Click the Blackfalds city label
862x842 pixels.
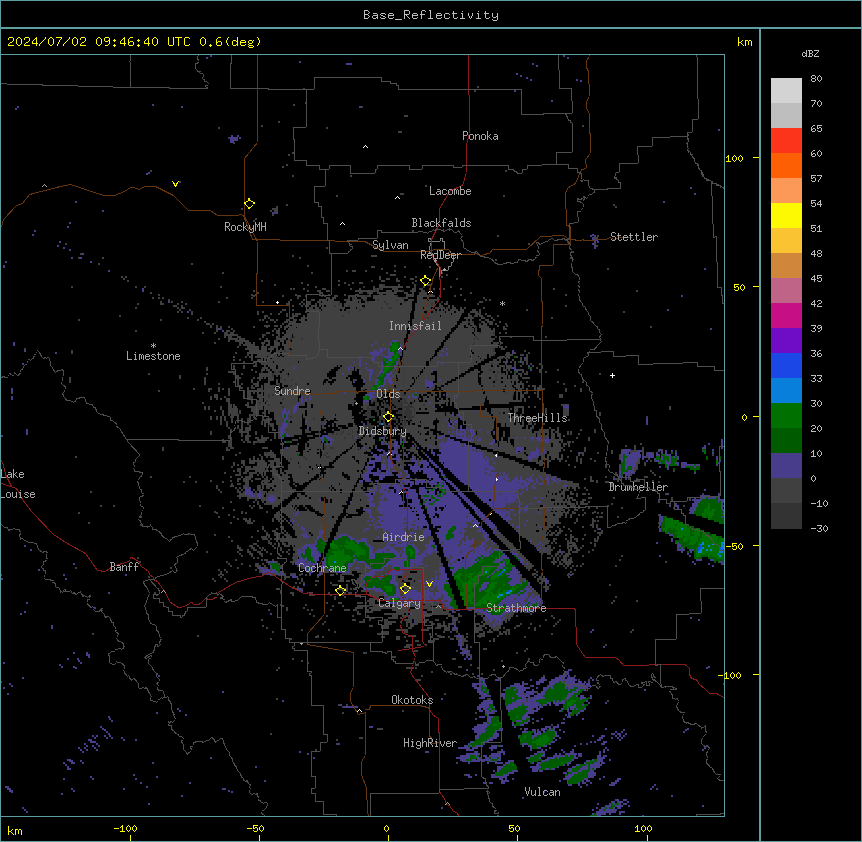click(441, 223)
